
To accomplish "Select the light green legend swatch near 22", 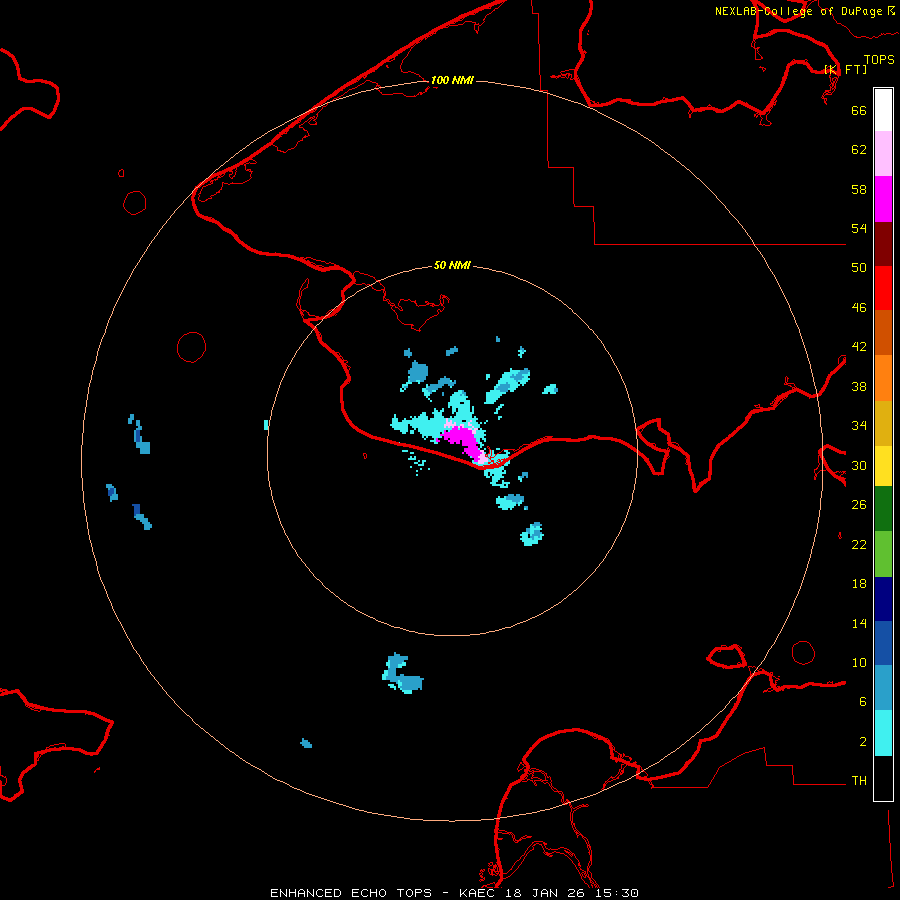I will click(x=883, y=554).
